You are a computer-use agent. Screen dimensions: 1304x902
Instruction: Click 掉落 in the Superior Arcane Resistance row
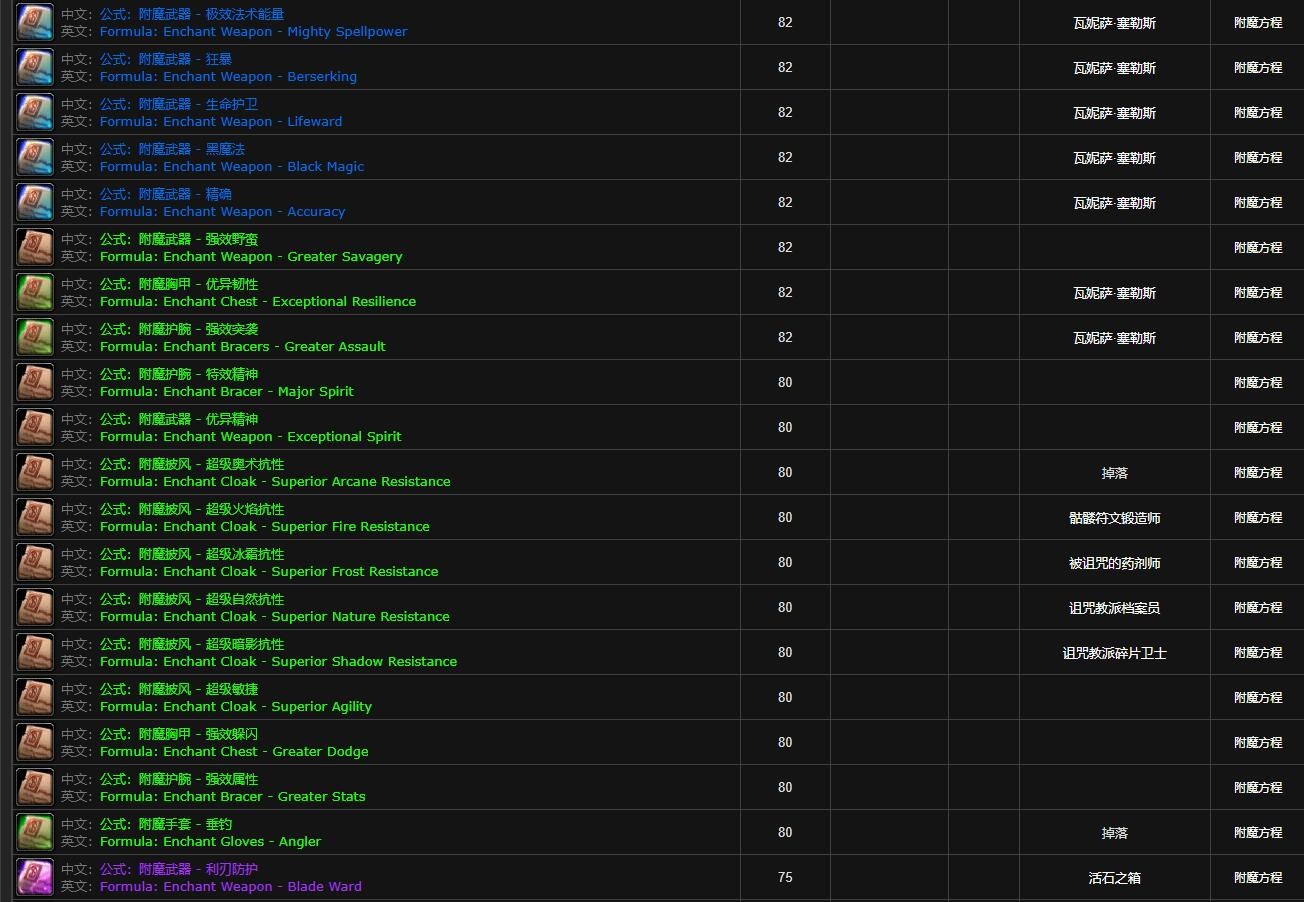pos(1114,473)
